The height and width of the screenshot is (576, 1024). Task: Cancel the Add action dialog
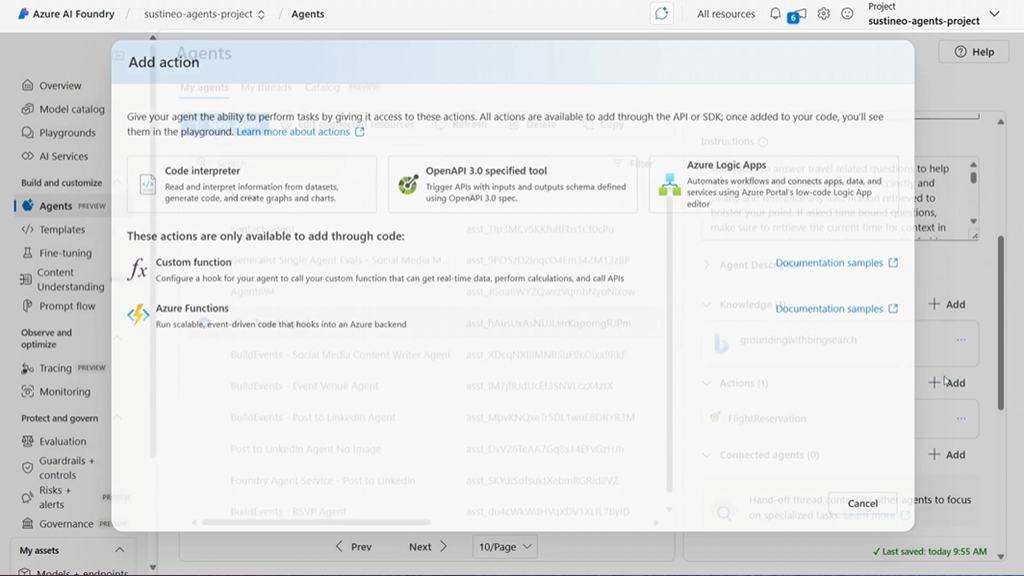tap(863, 504)
